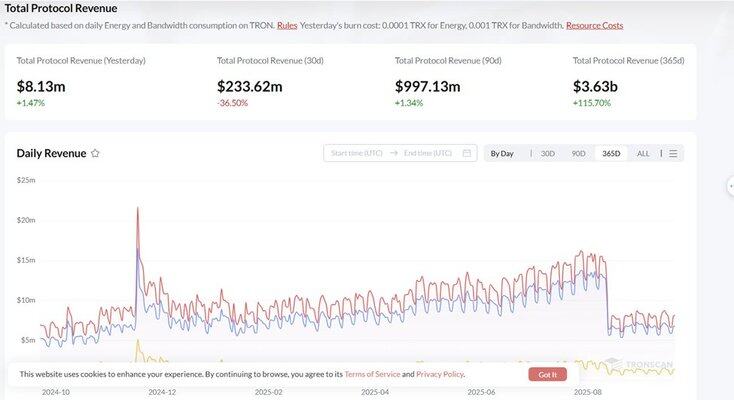Click the Total Protocol Revenue (Yesterday) $8.13m value

41,86
